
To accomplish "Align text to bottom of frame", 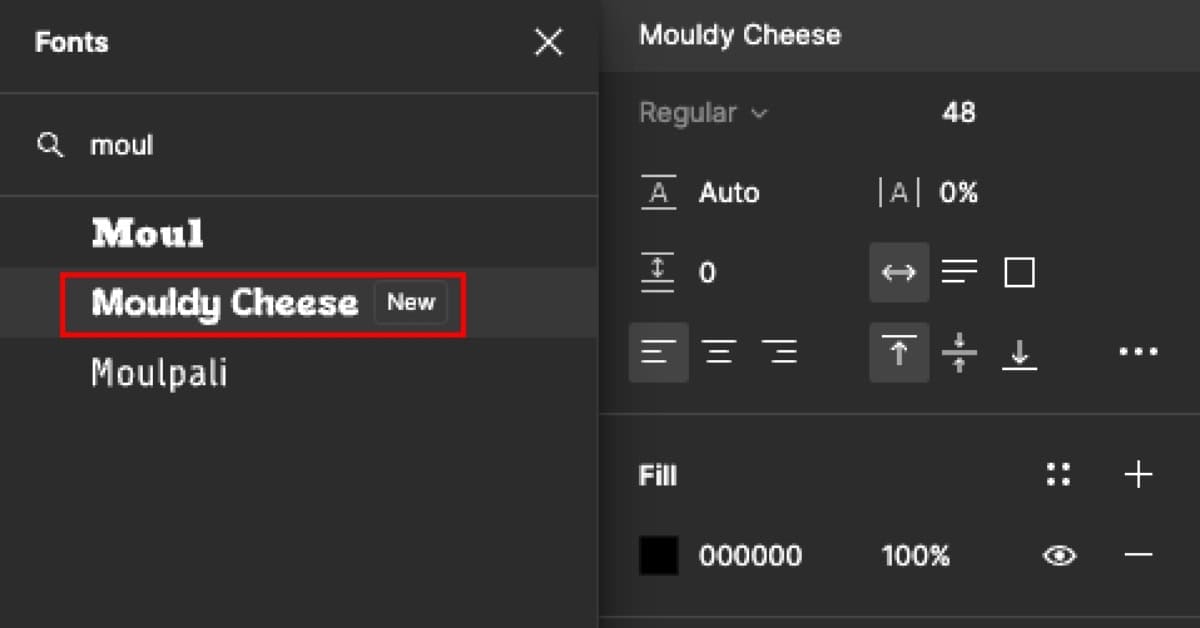I will tap(1019, 352).
